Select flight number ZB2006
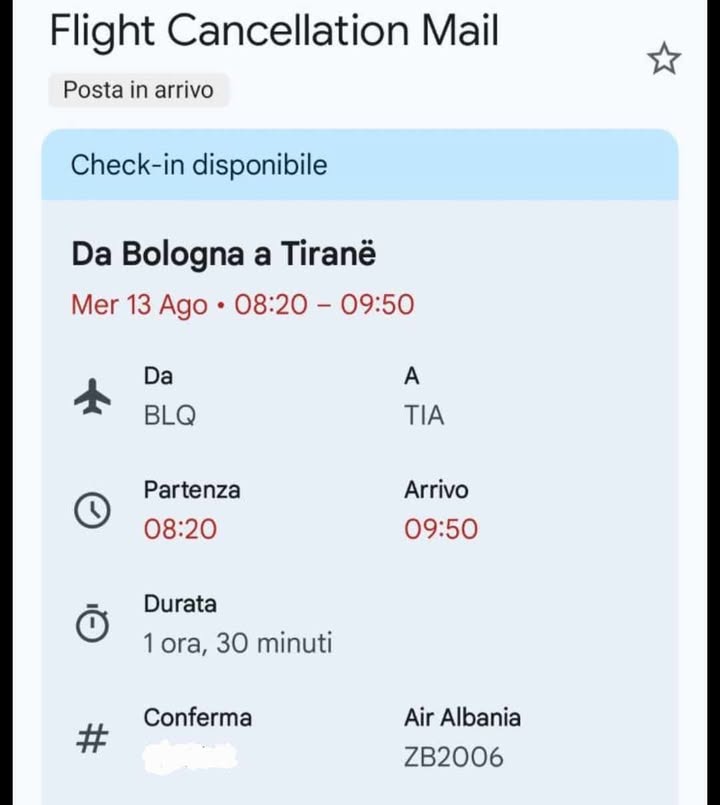 (454, 757)
